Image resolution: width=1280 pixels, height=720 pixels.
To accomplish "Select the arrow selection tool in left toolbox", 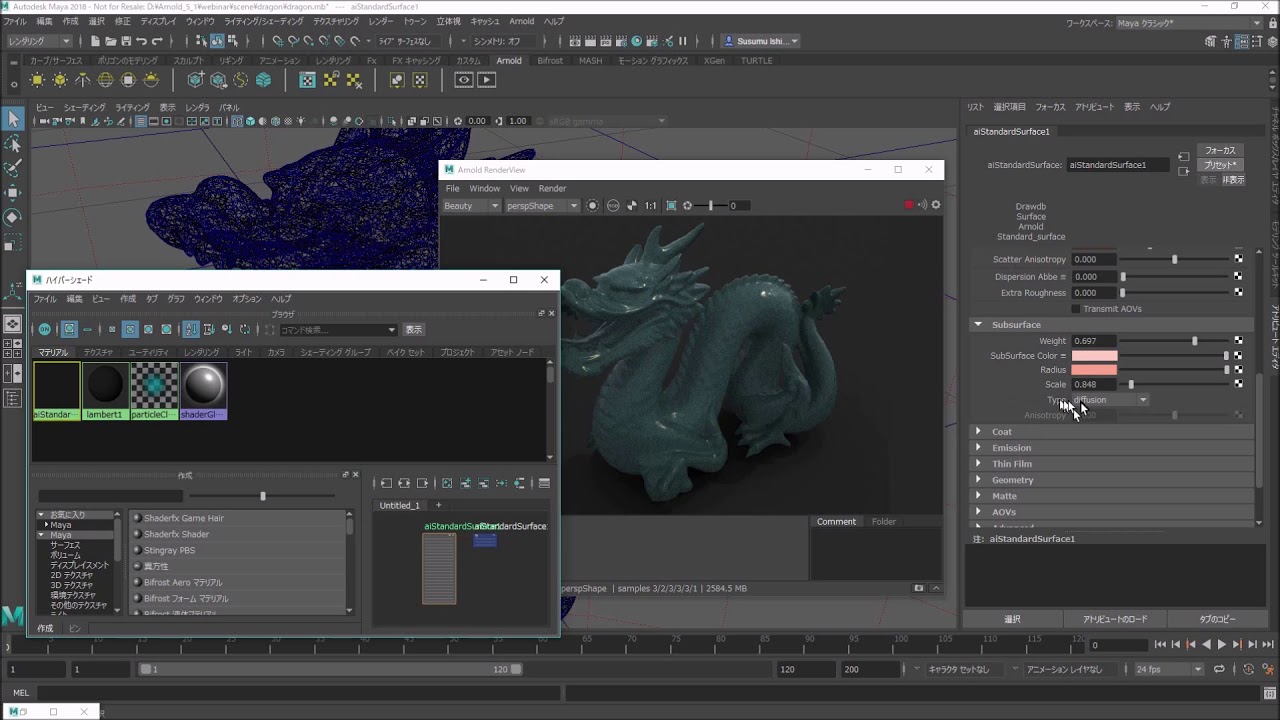I will [x=13, y=119].
